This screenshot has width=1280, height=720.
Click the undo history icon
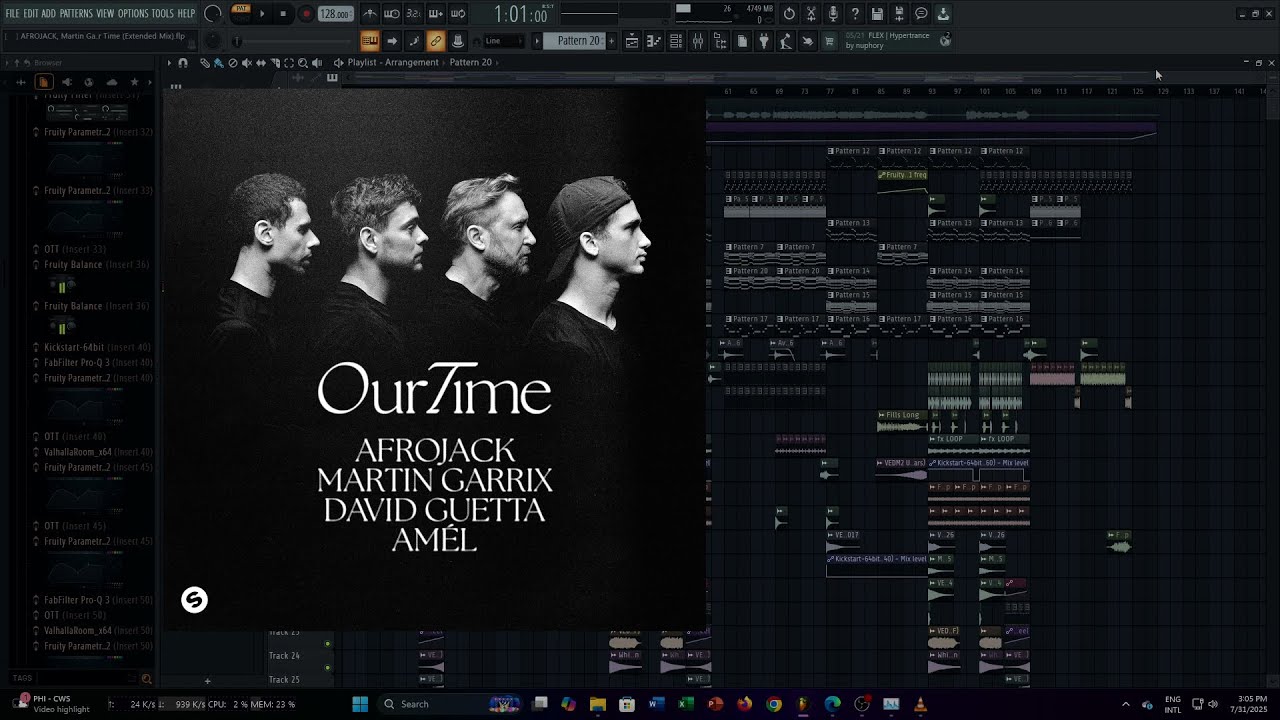point(789,14)
